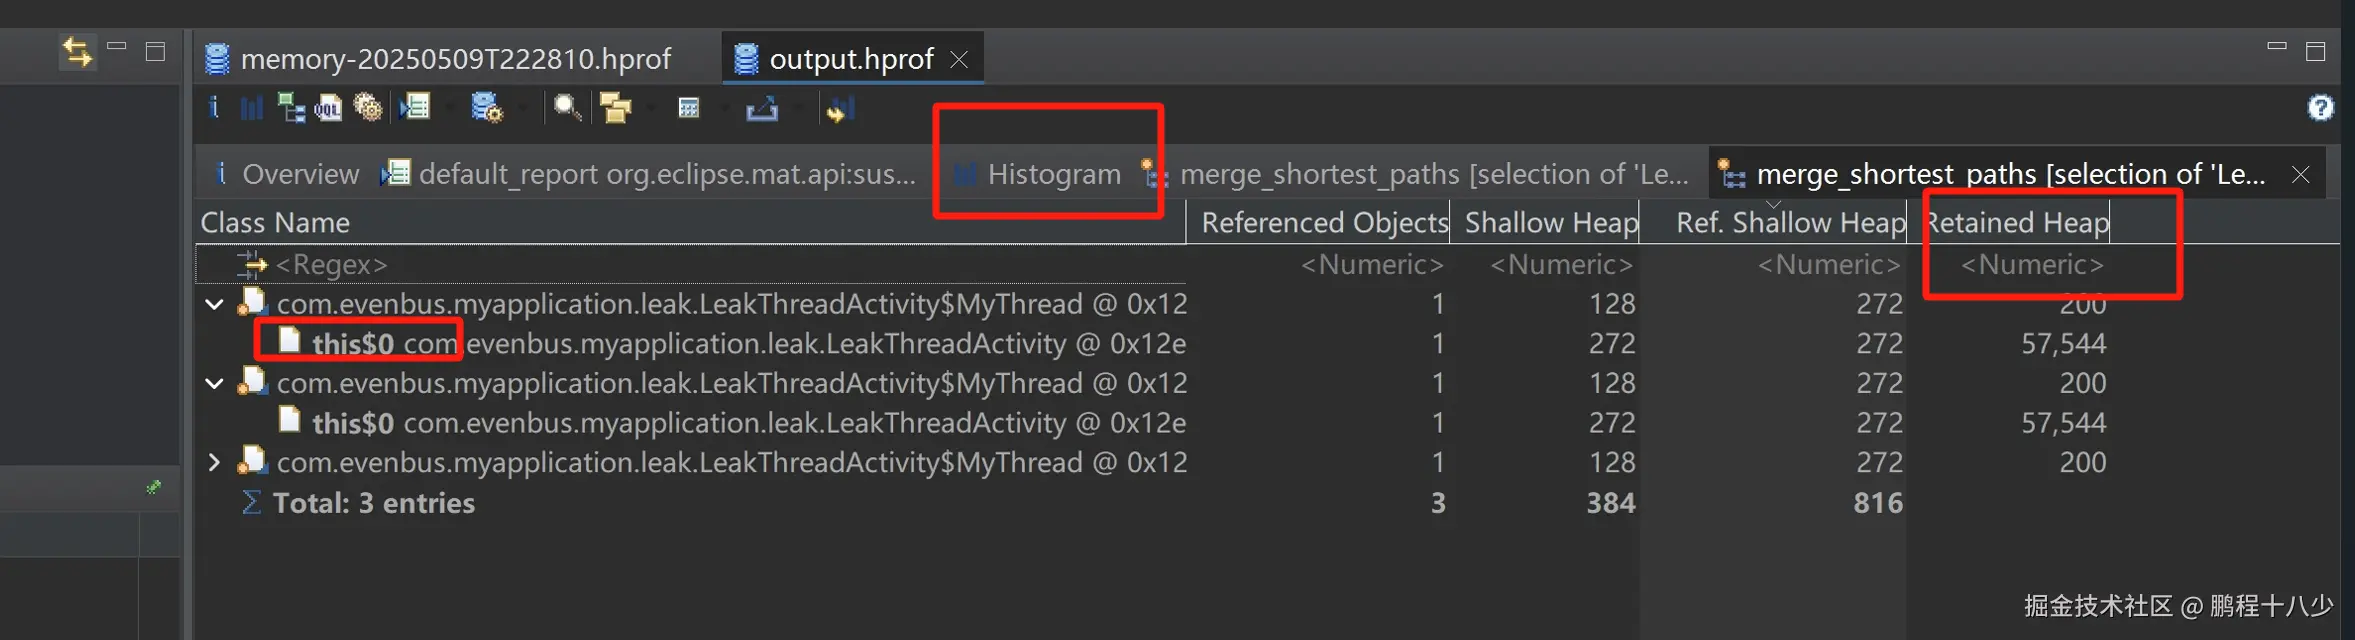Expand the third LeakThreadActivity$MyThread row

pos(214,462)
